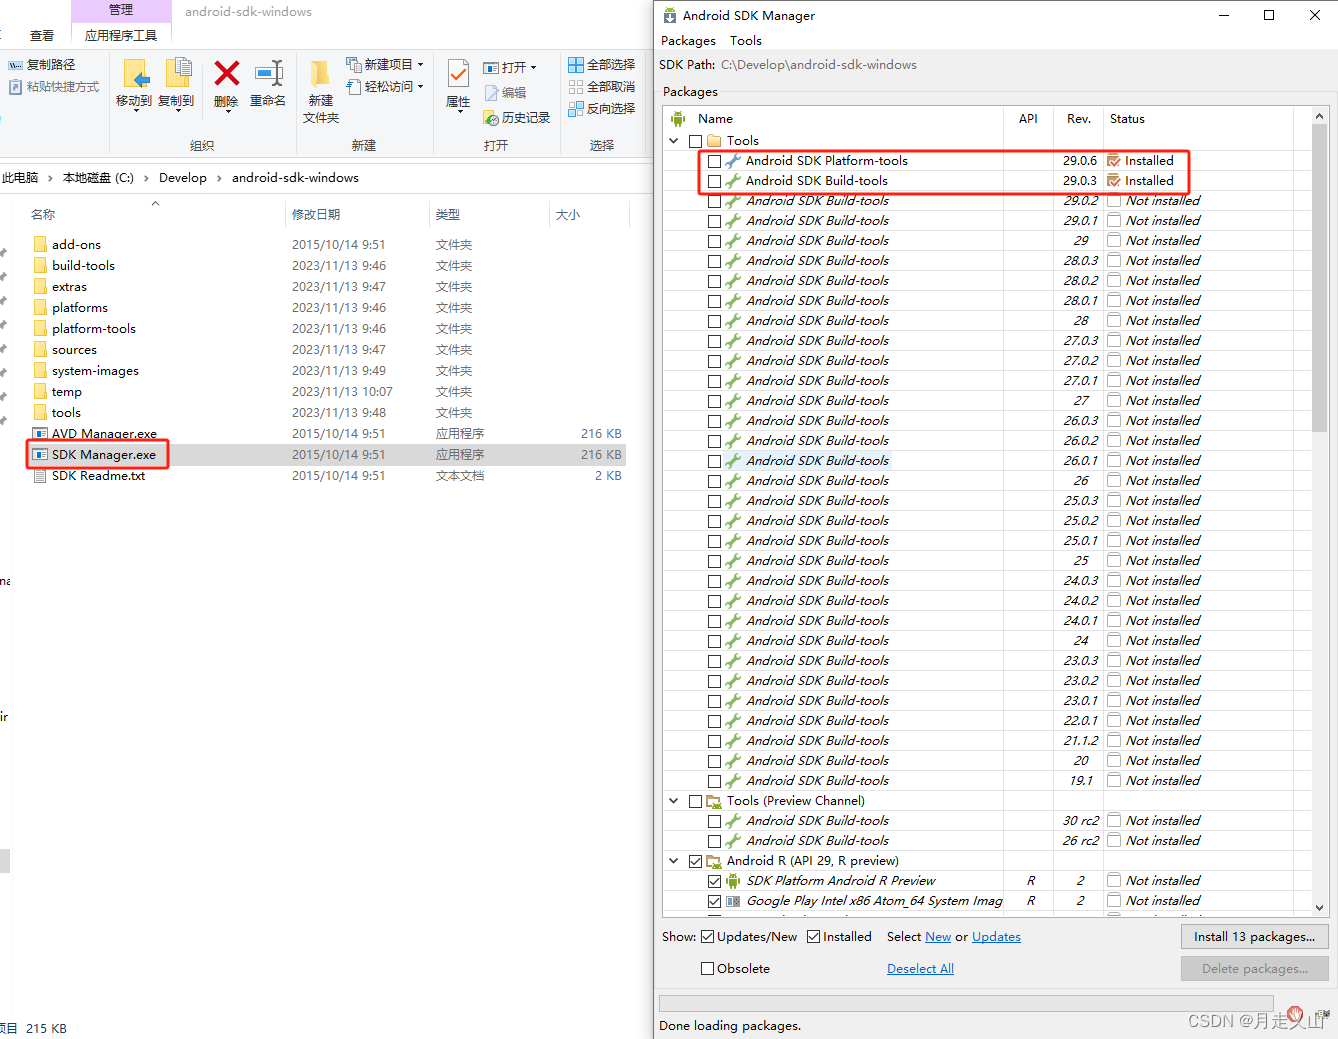Select the platform-tools folder icon
This screenshot has width=1338, height=1039.
click(x=40, y=328)
